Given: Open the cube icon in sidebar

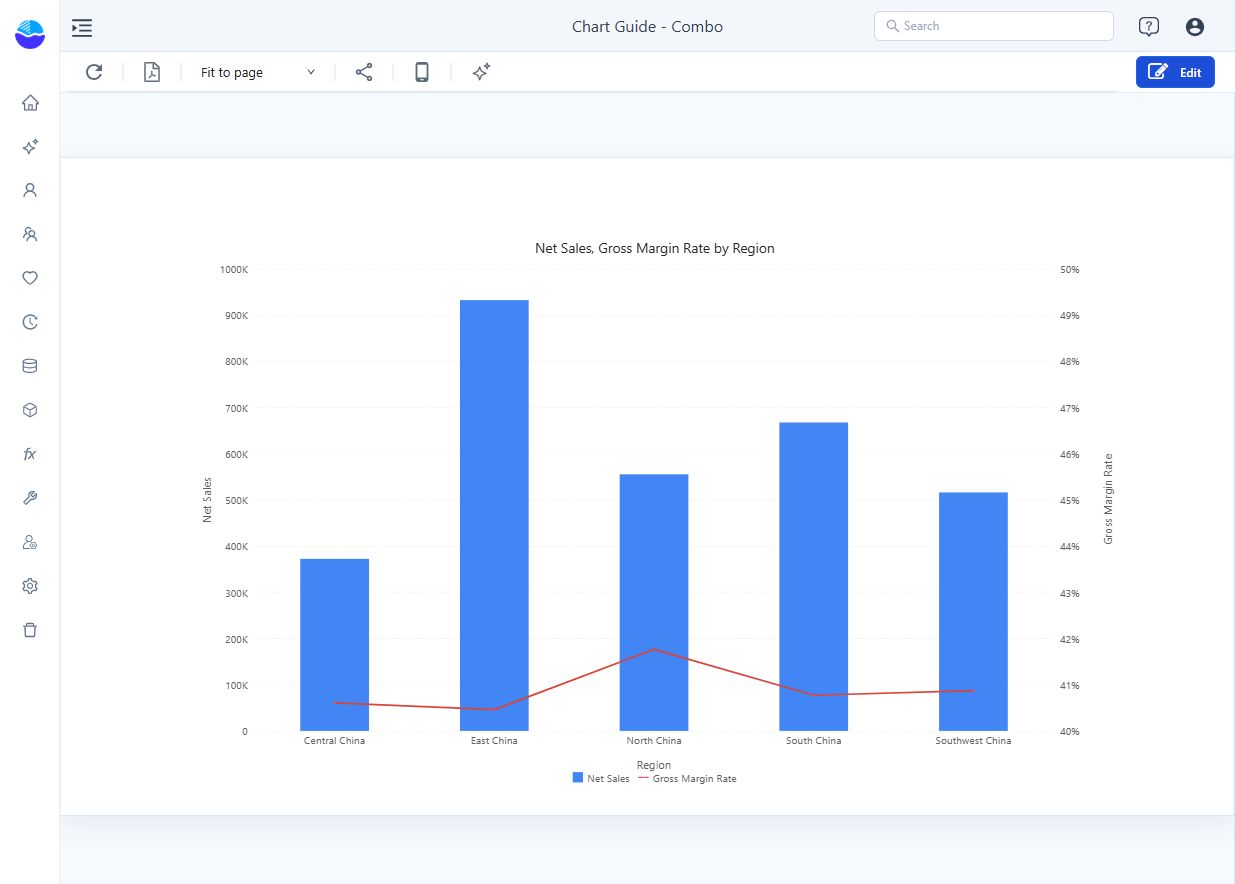Looking at the screenshot, I should pyautogui.click(x=30, y=410).
